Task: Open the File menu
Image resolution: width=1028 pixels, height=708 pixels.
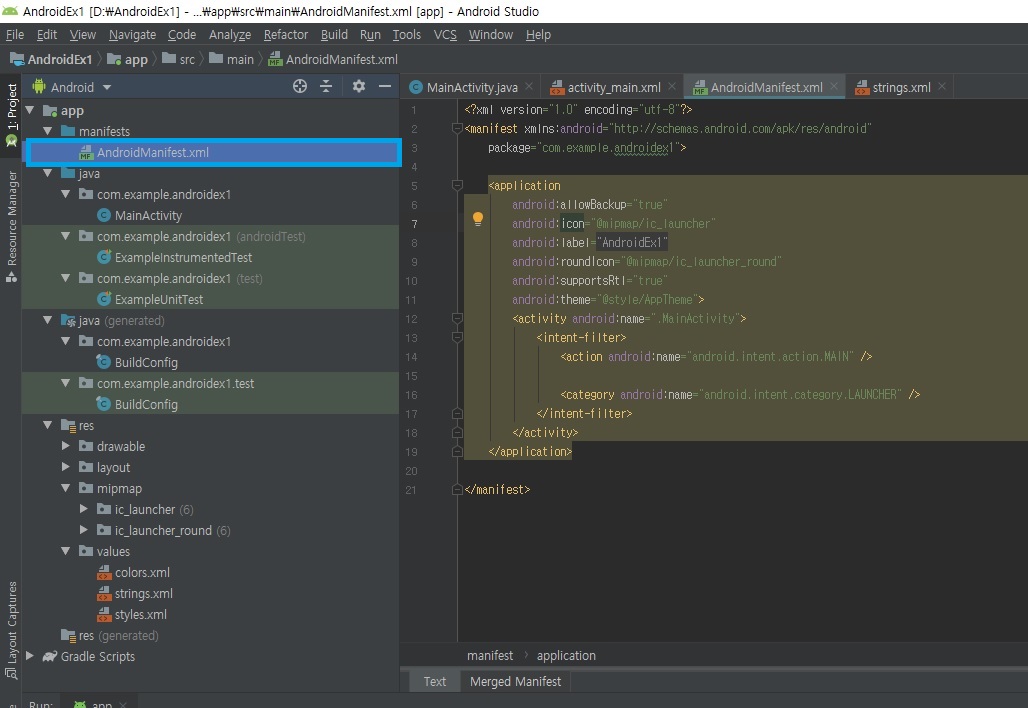Action: [14, 35]
